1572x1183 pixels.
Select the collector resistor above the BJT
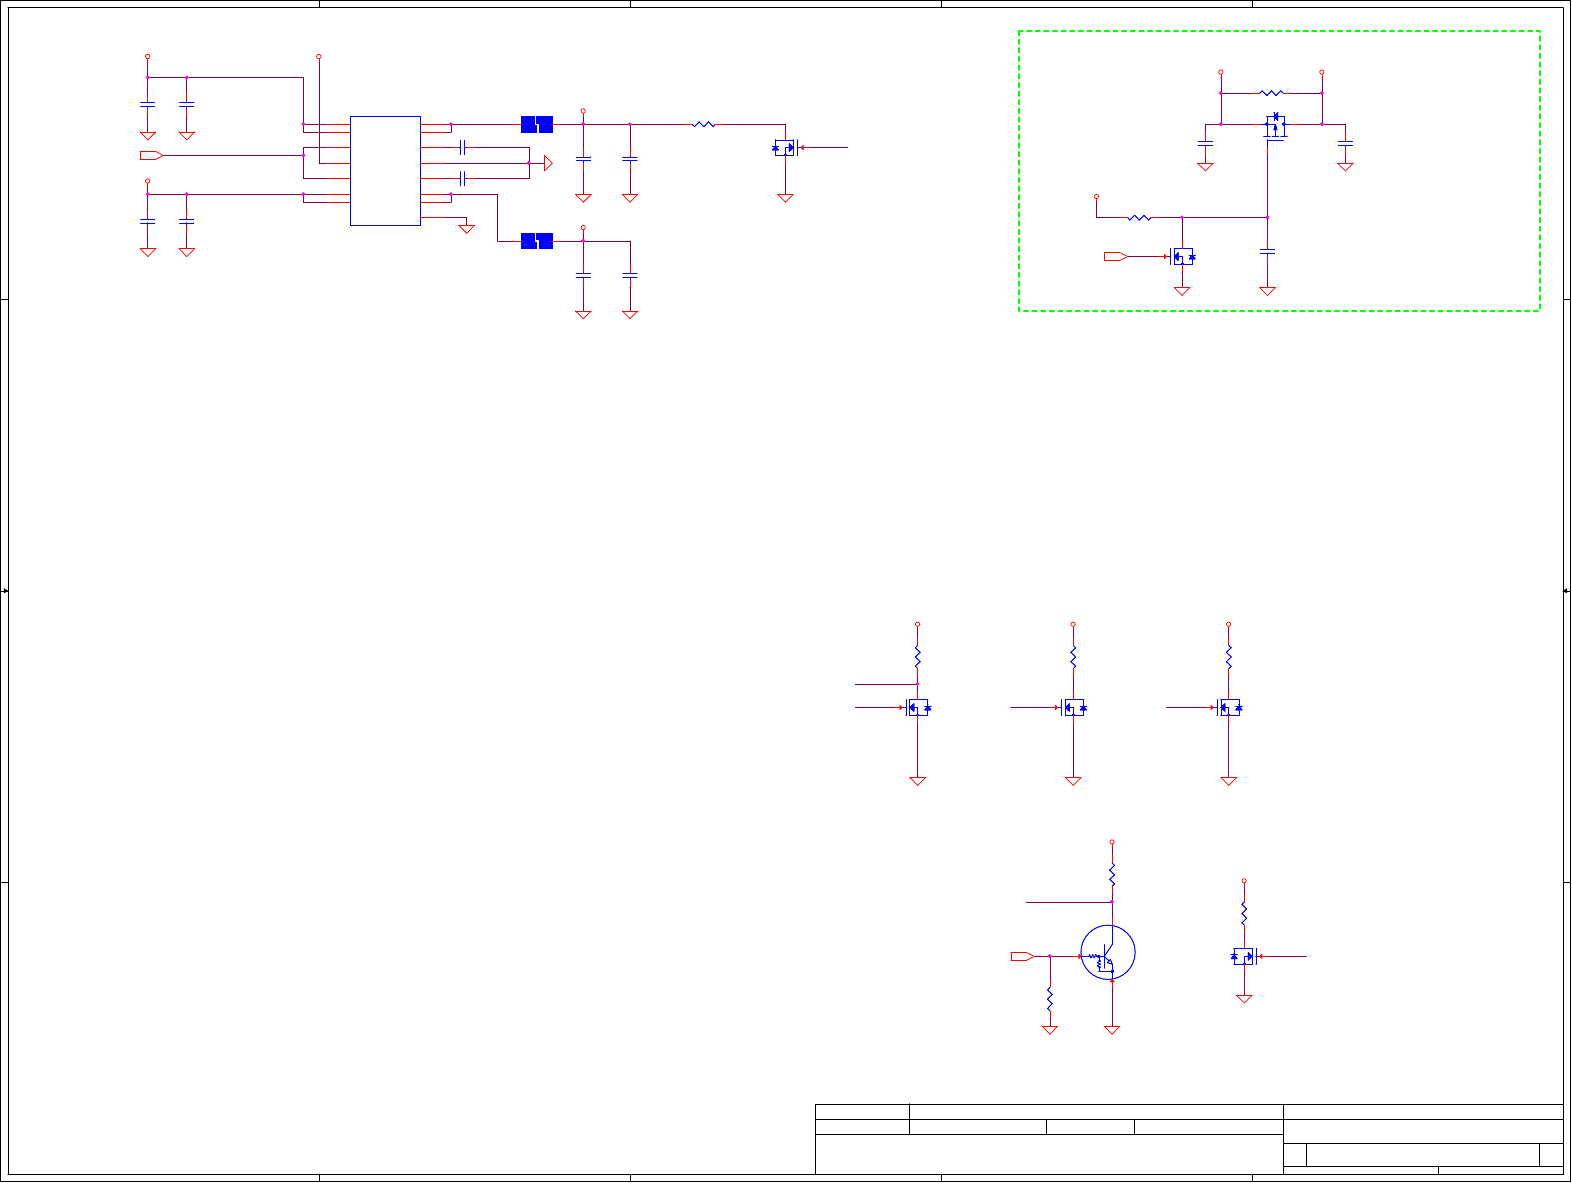1112,875
